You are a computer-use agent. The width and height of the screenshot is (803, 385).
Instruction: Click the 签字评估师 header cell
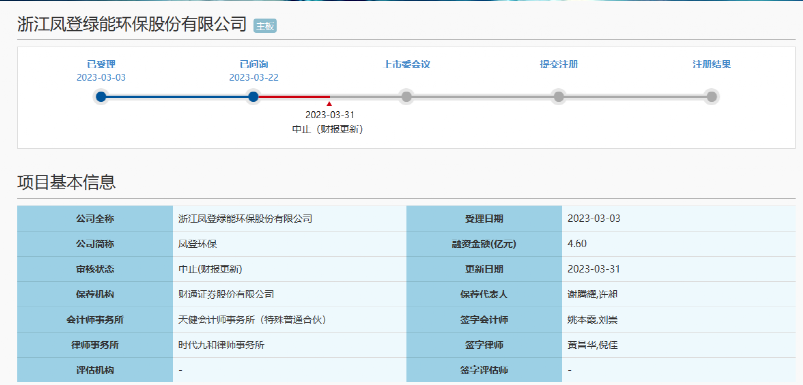coord(484,370)
